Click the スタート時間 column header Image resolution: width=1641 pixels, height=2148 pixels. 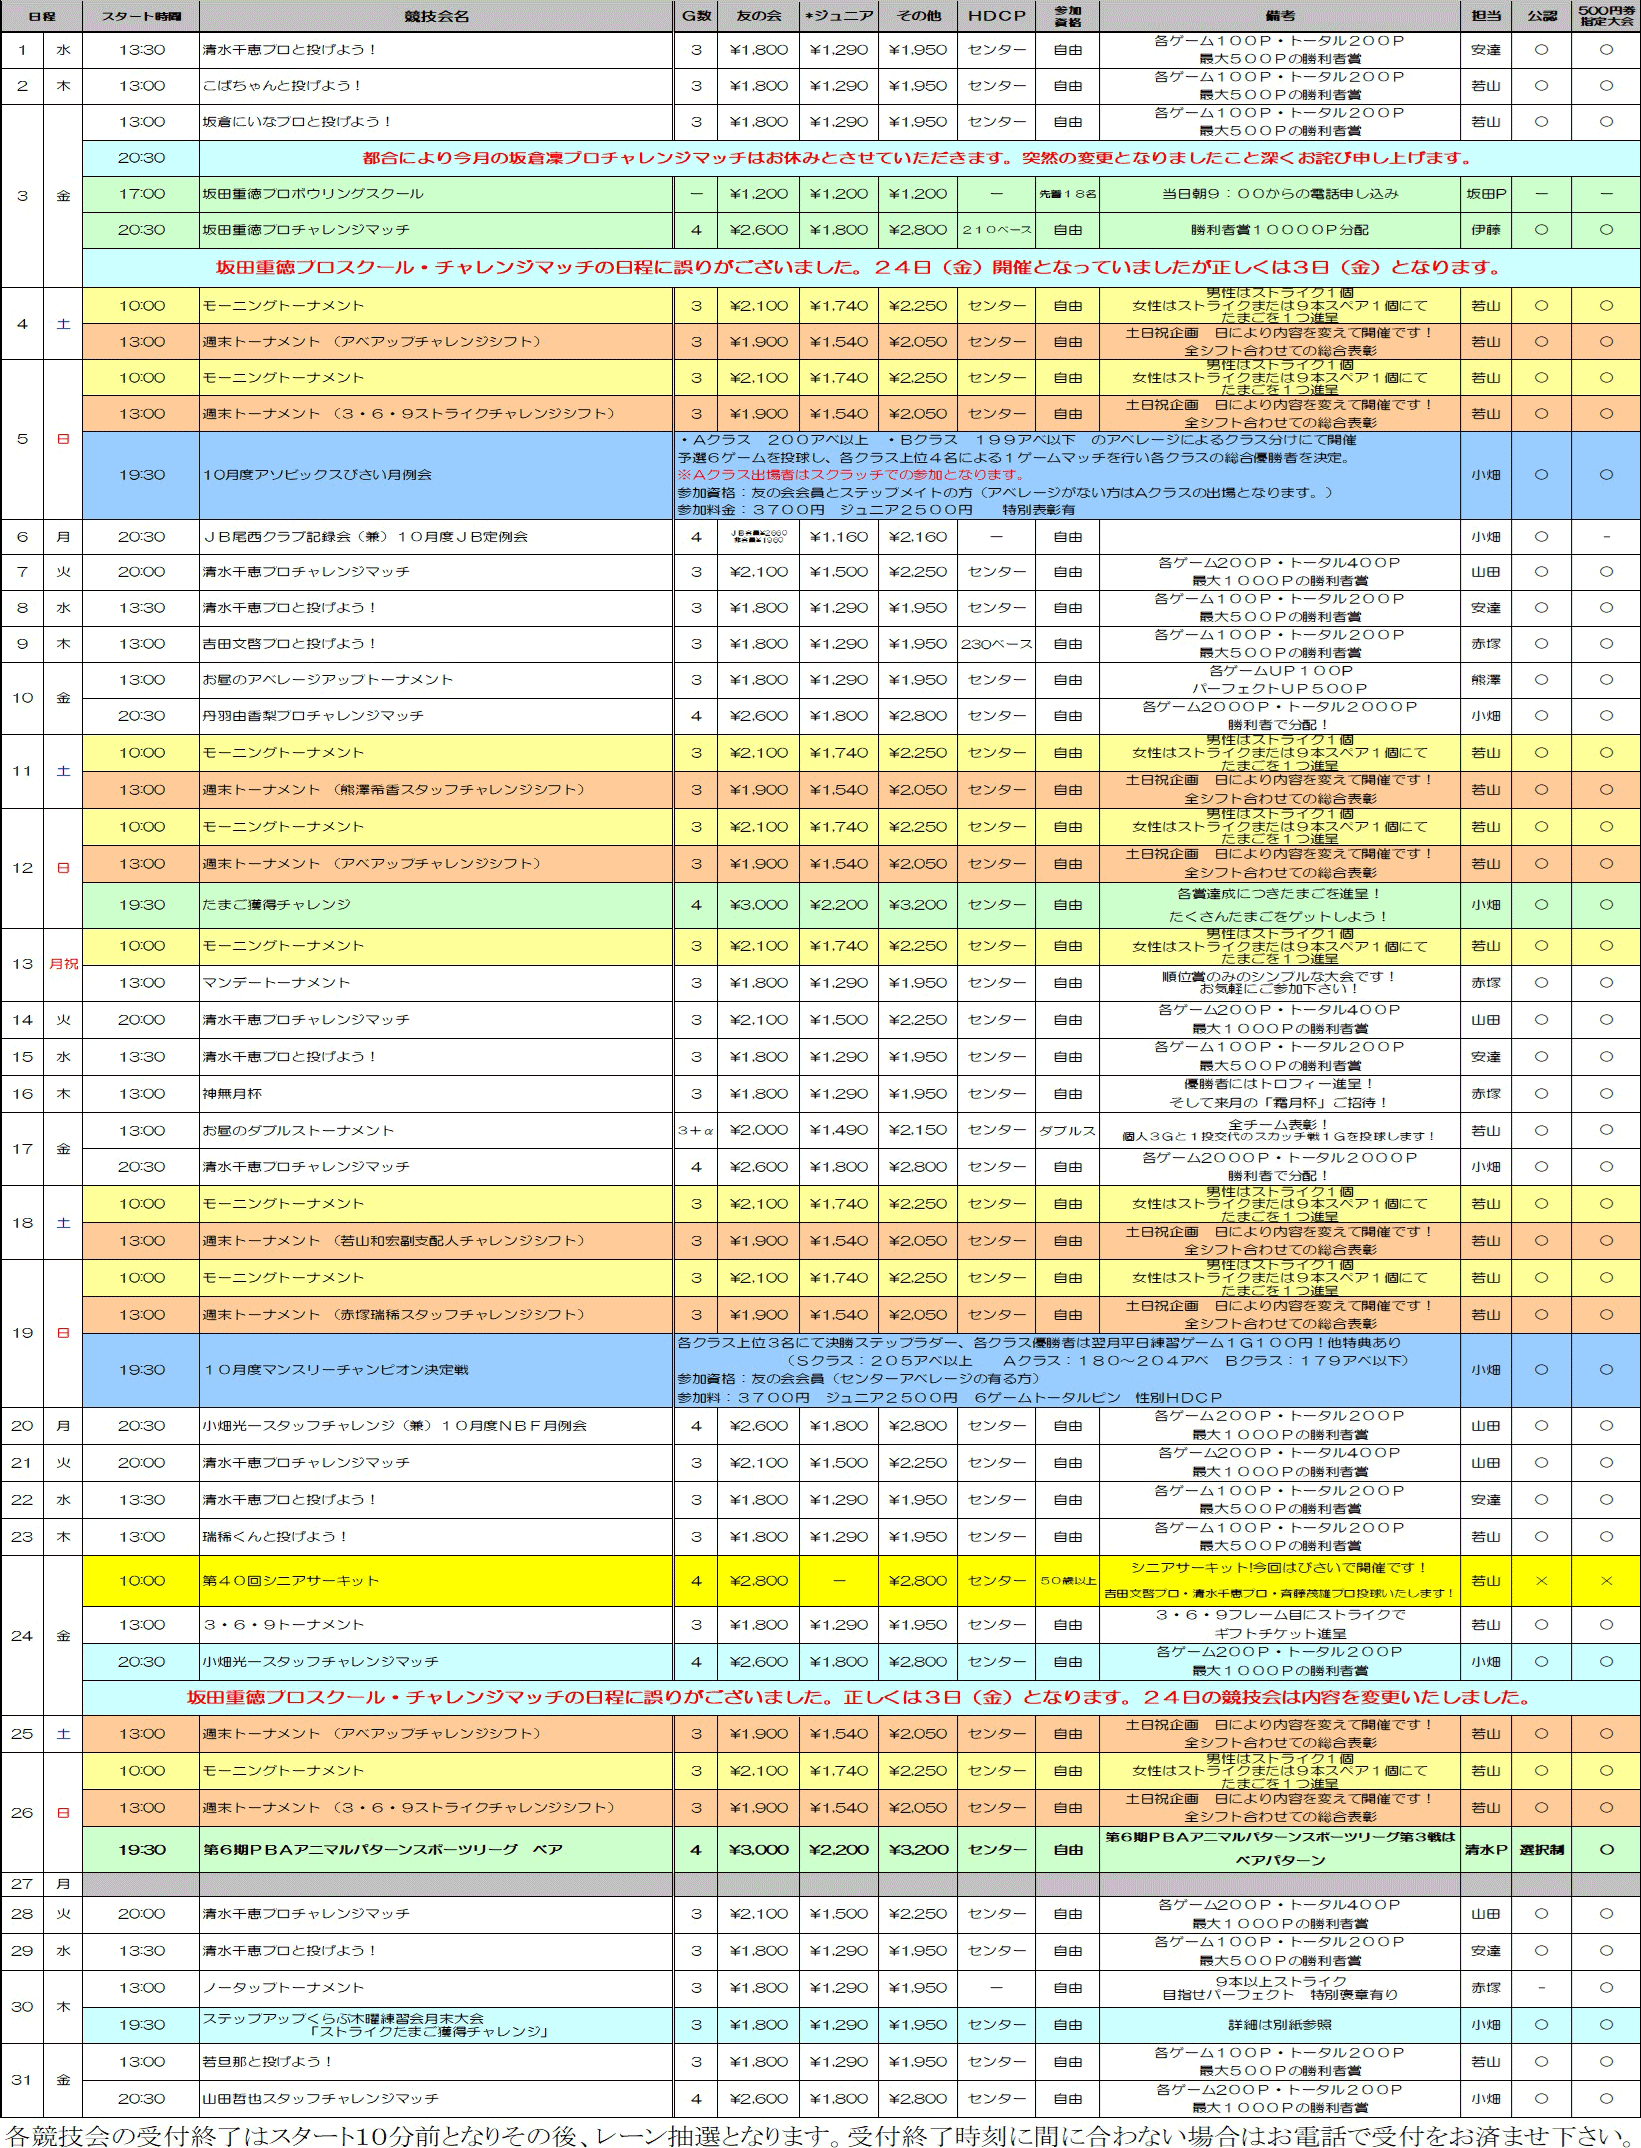pos(141,16)
